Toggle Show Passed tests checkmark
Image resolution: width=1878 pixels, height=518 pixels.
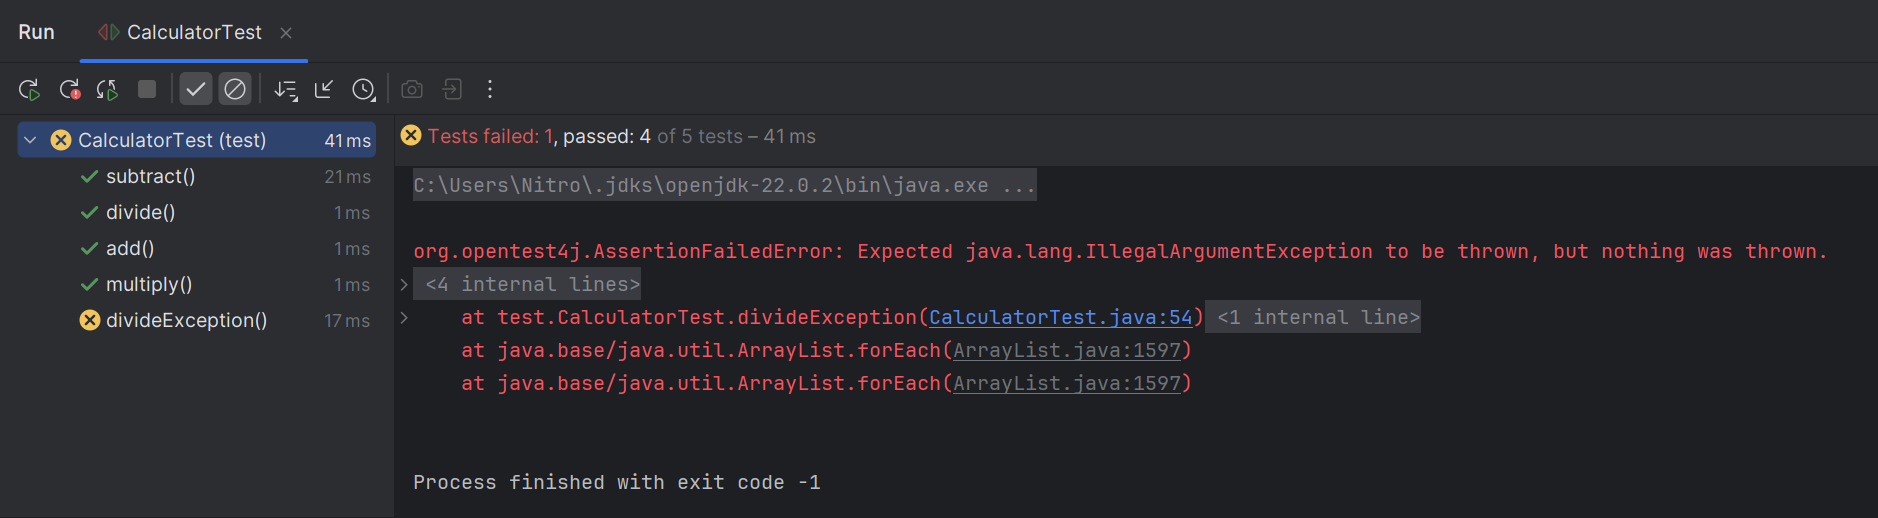[x=196, y=90]
